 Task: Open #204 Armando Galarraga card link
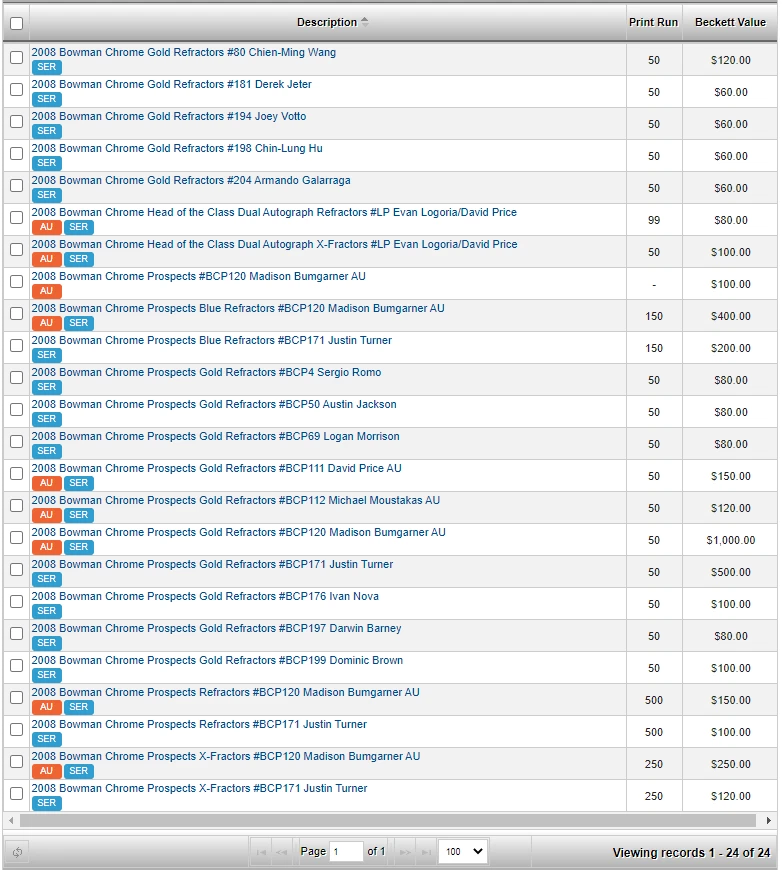[x=191, y=180]
